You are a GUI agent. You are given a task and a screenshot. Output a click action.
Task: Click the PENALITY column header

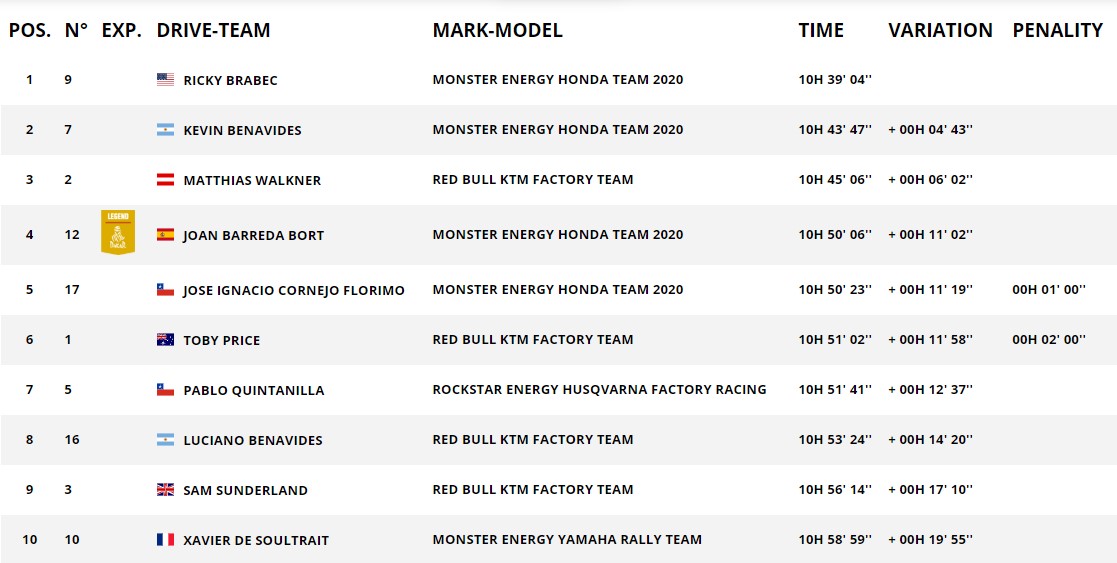click(1057, 30)
